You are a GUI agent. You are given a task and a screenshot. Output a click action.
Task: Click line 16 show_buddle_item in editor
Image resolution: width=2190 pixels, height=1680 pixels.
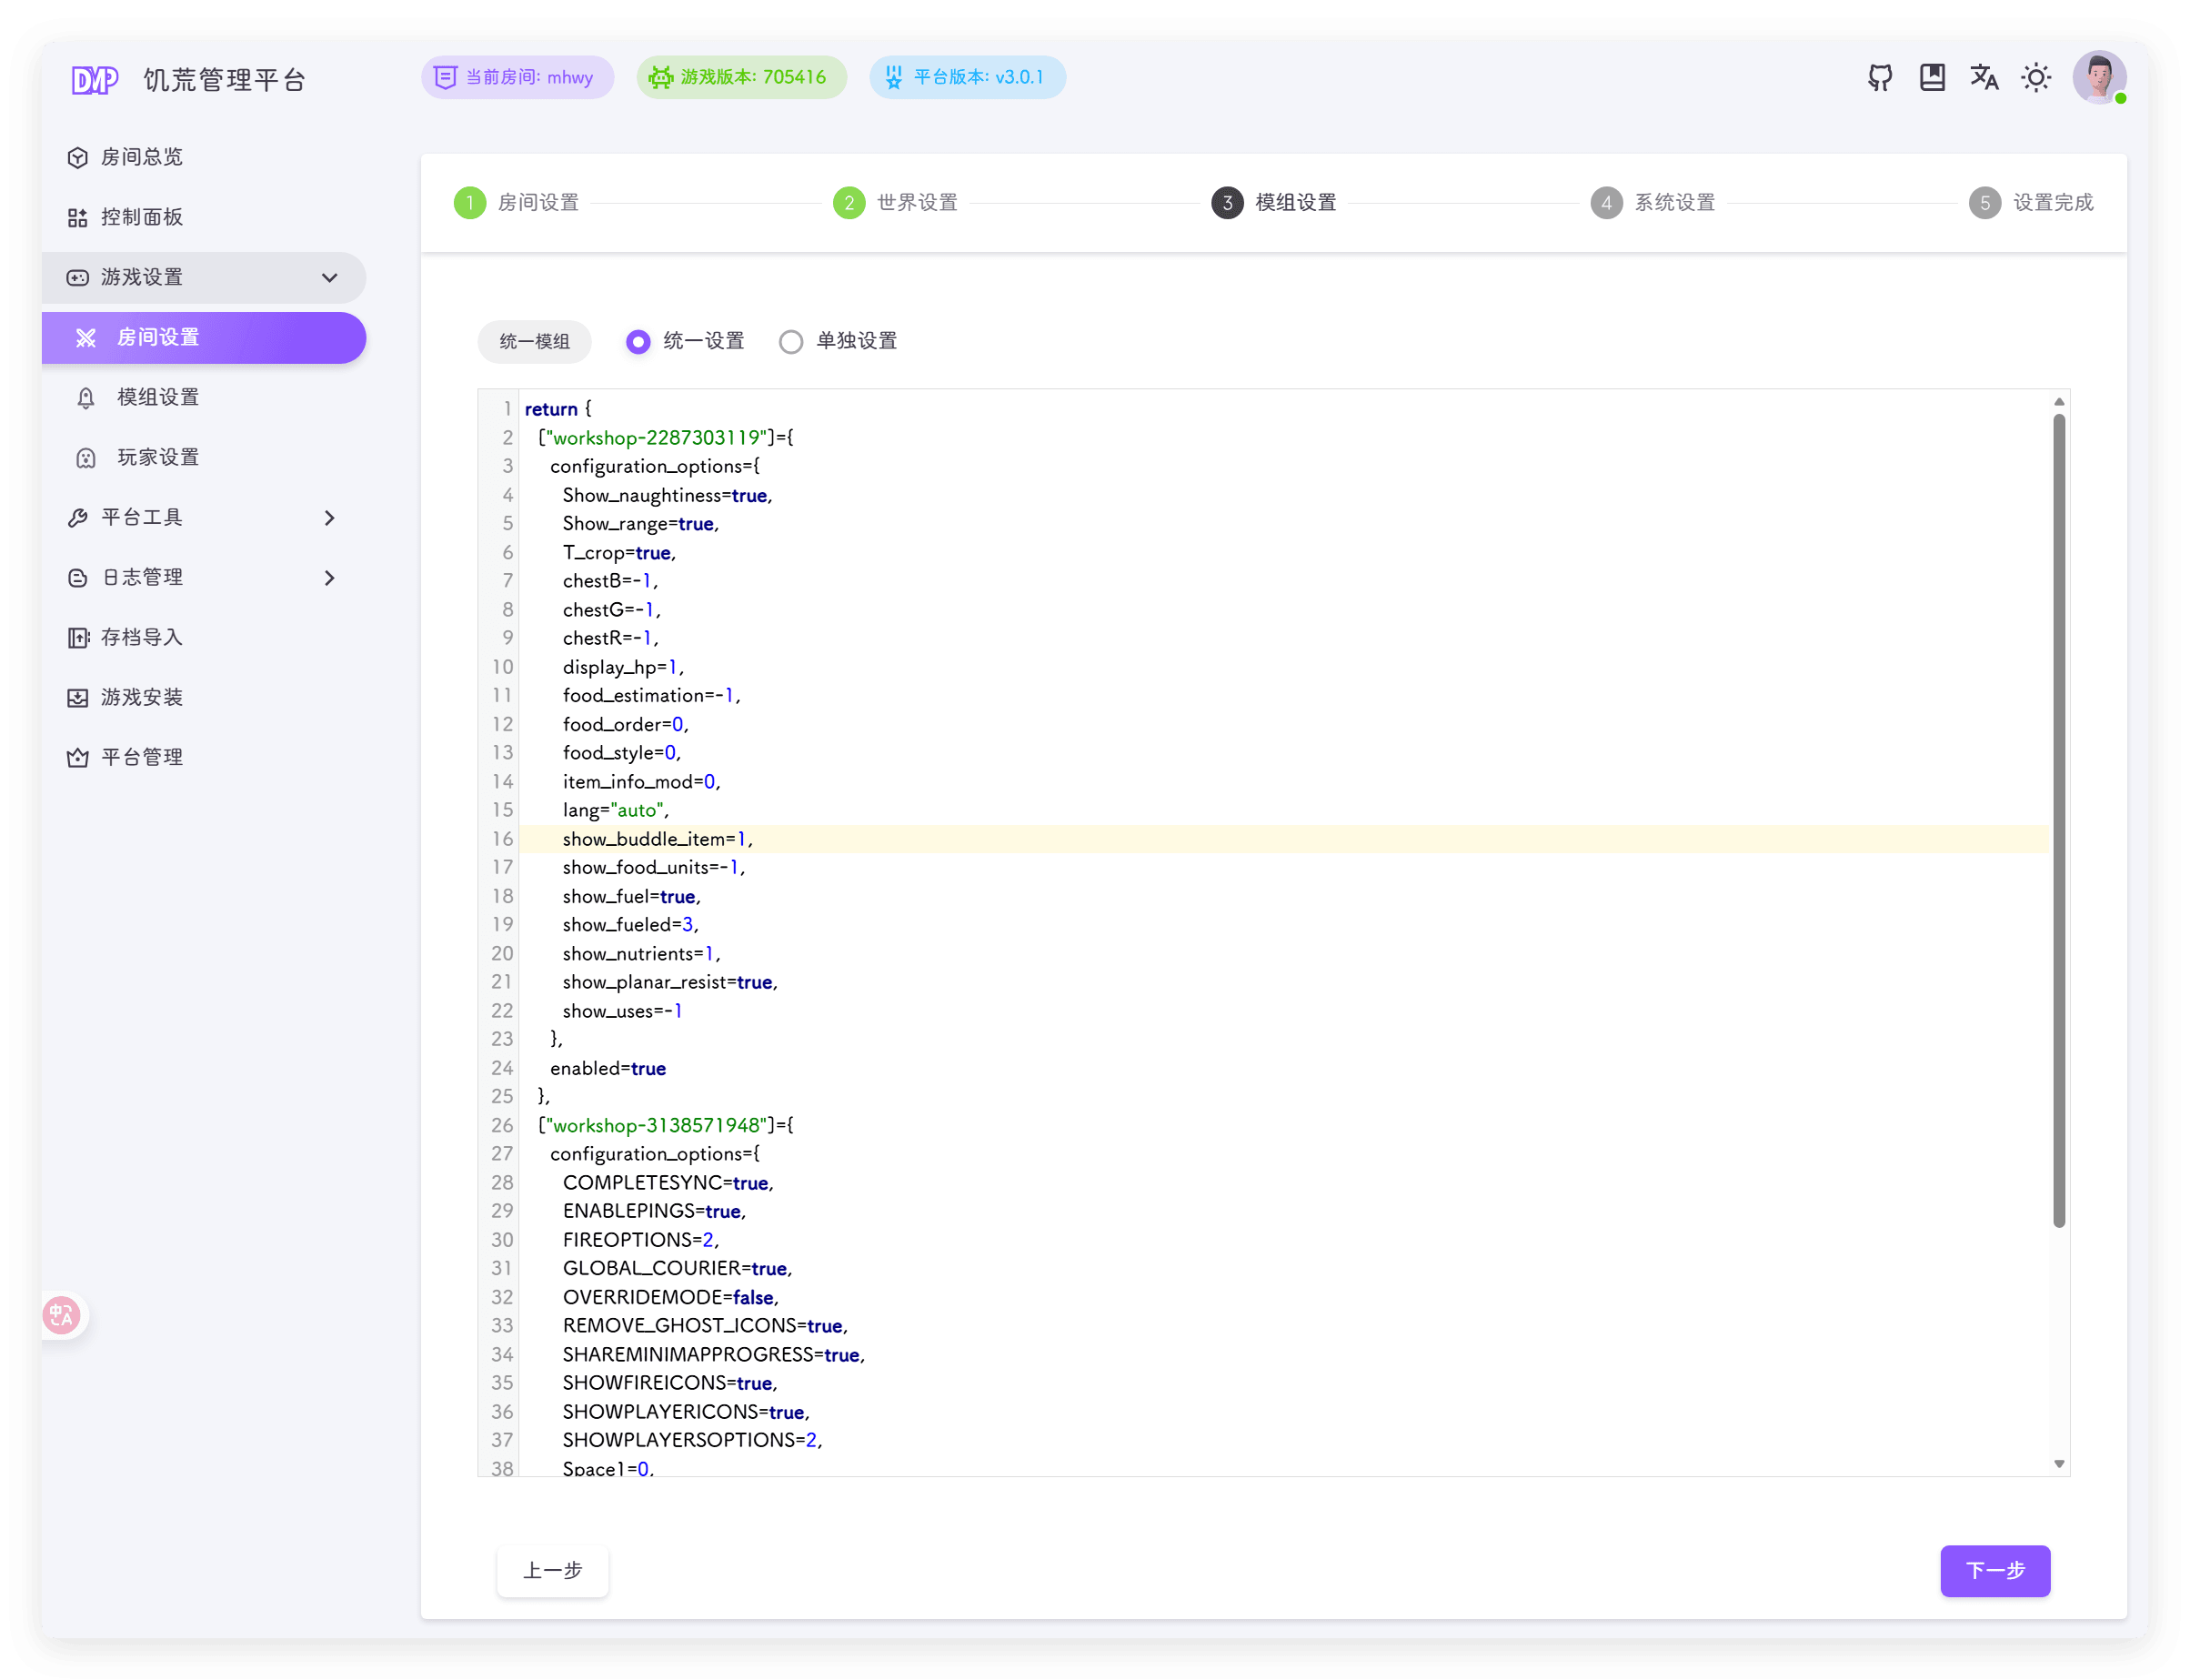[656, 839]
